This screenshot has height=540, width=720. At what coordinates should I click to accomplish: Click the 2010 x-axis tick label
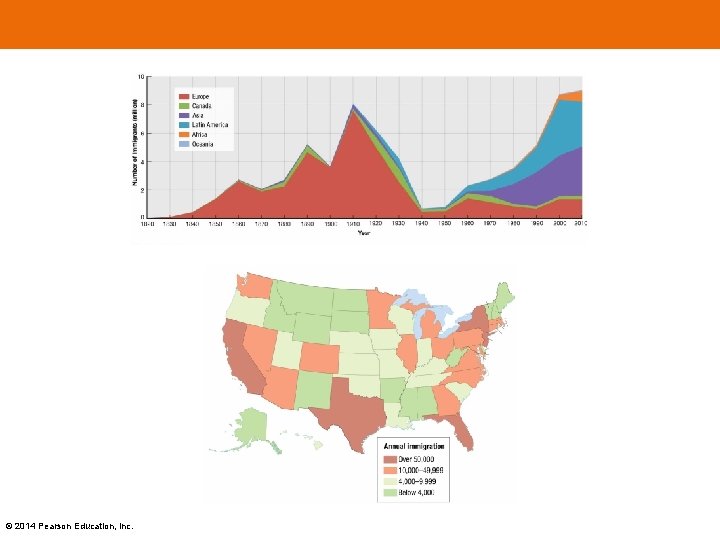(x=581, y=224)
